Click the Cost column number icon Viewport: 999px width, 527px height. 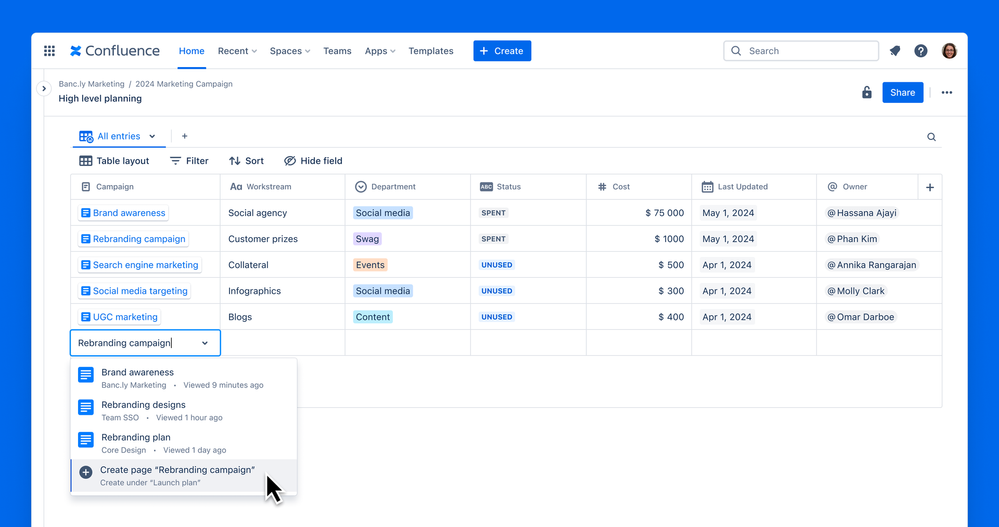pos(602,187)
